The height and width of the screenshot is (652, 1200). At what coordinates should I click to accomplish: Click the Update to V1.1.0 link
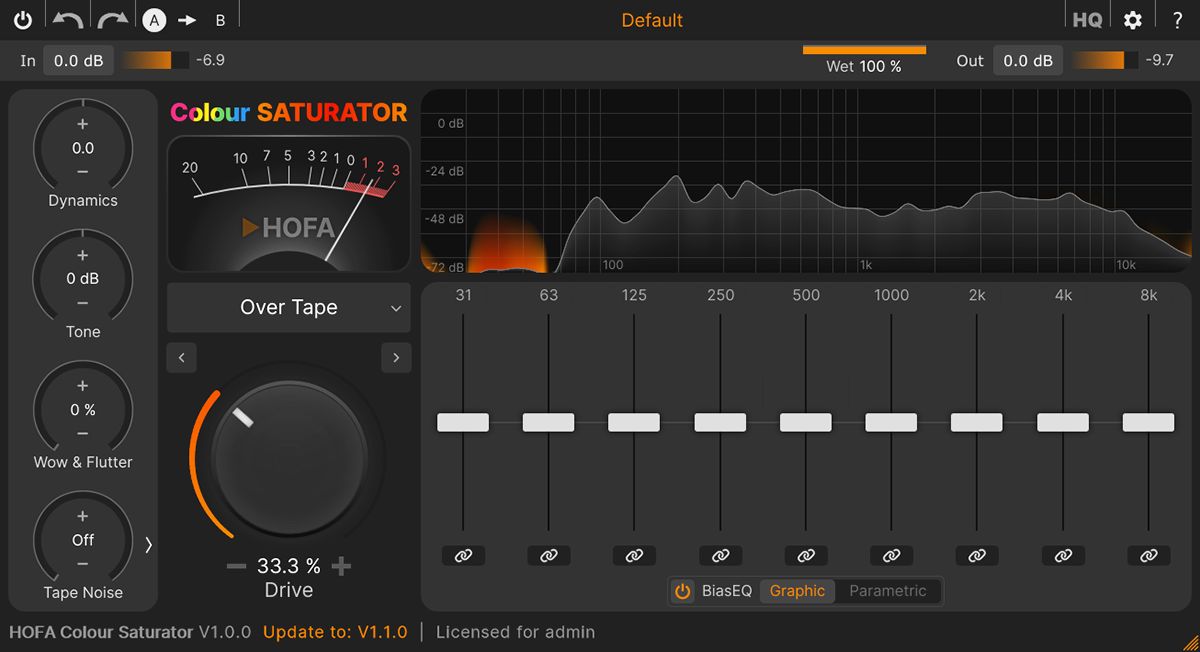point(335,632)
